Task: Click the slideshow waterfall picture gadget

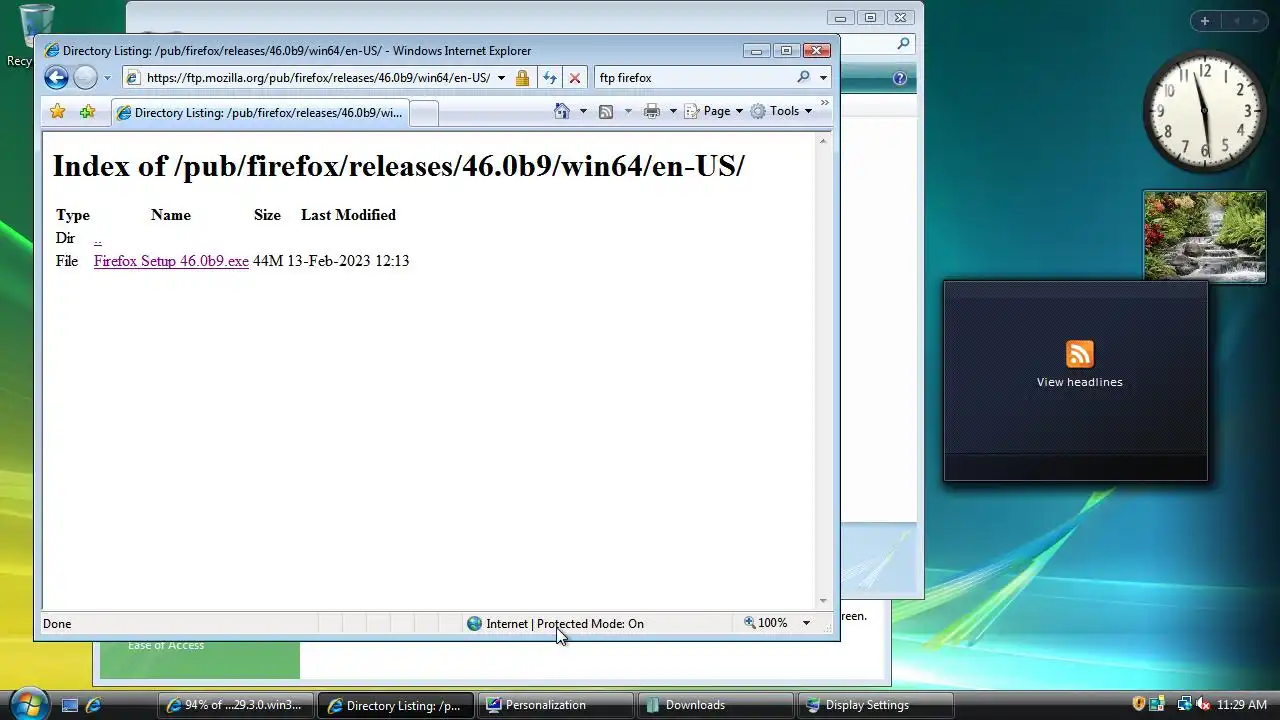Action: [1205, 237]
